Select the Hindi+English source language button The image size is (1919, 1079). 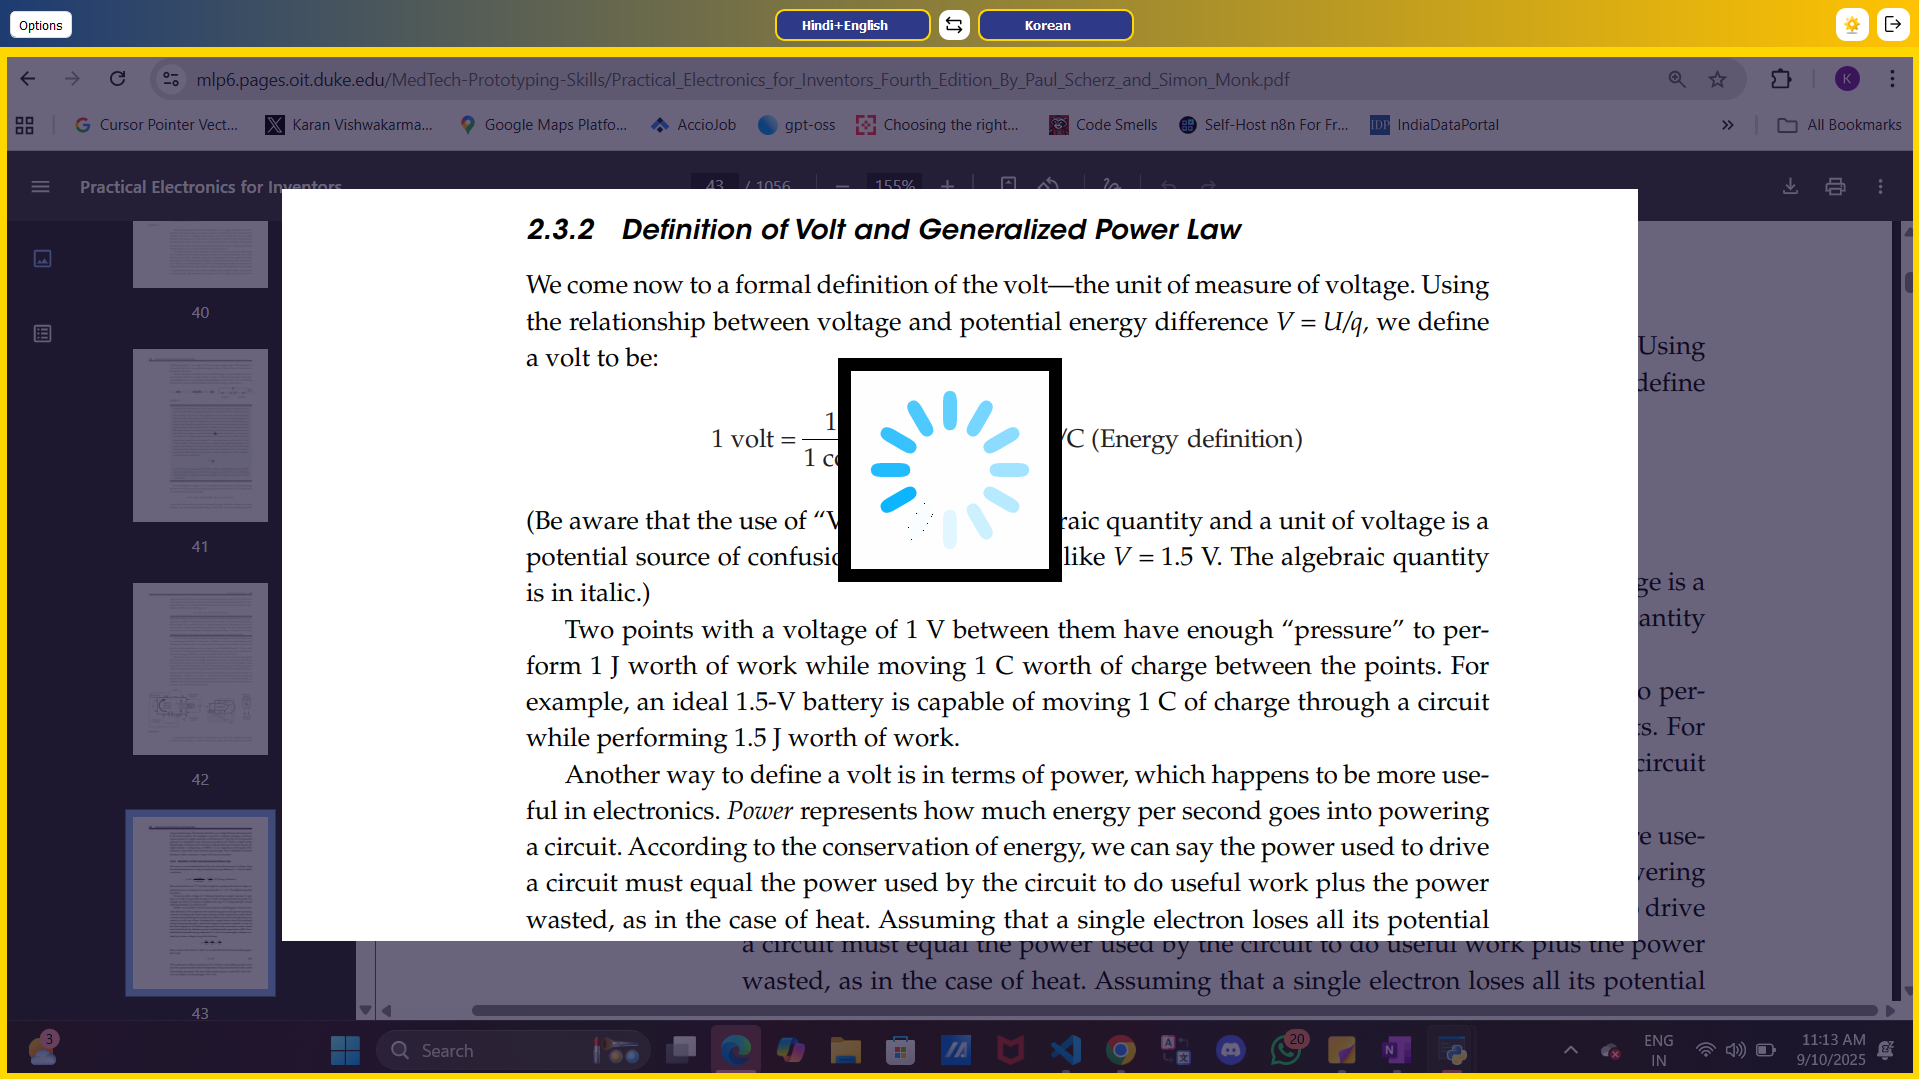tap(852, 25)
